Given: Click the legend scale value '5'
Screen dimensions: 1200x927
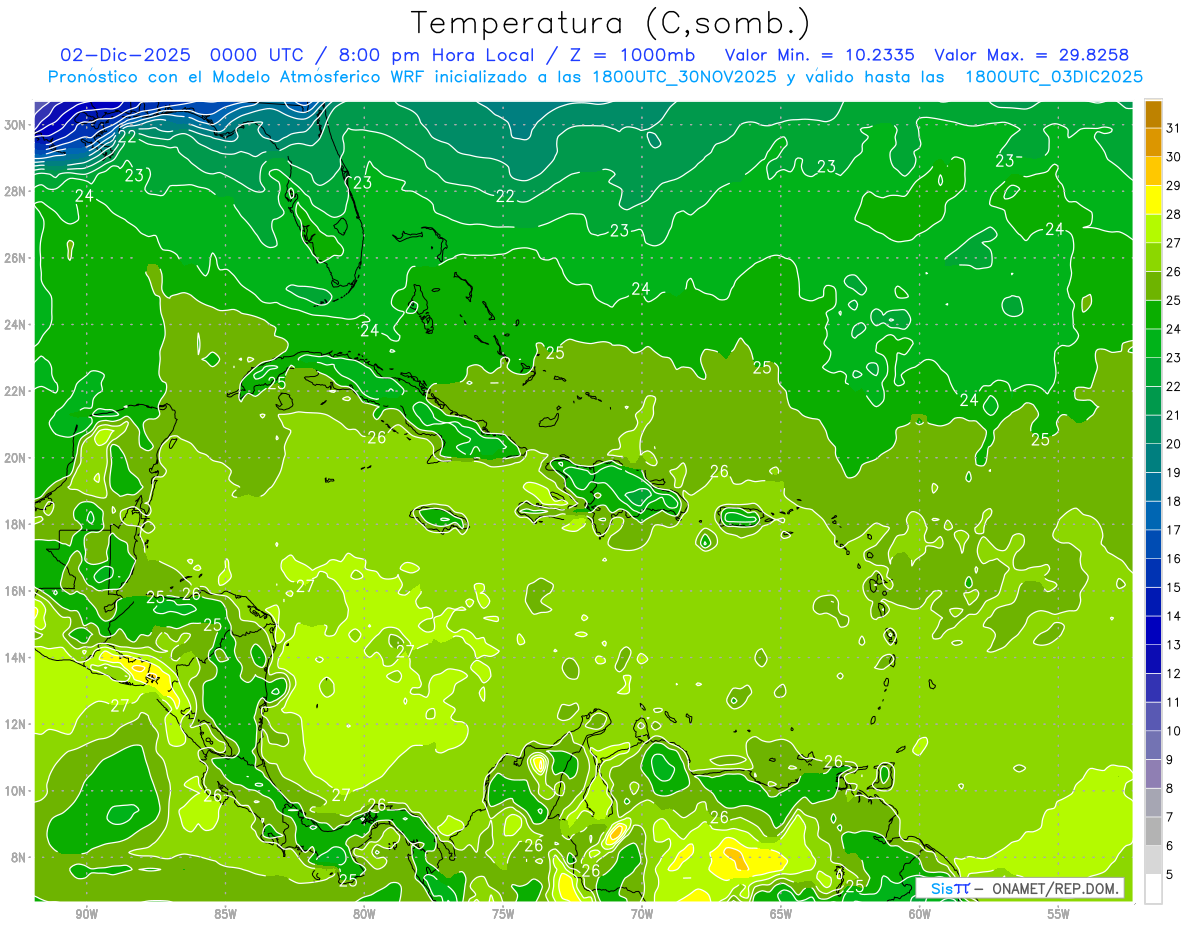Looking at the screenshot, I should pos(1171,875).
